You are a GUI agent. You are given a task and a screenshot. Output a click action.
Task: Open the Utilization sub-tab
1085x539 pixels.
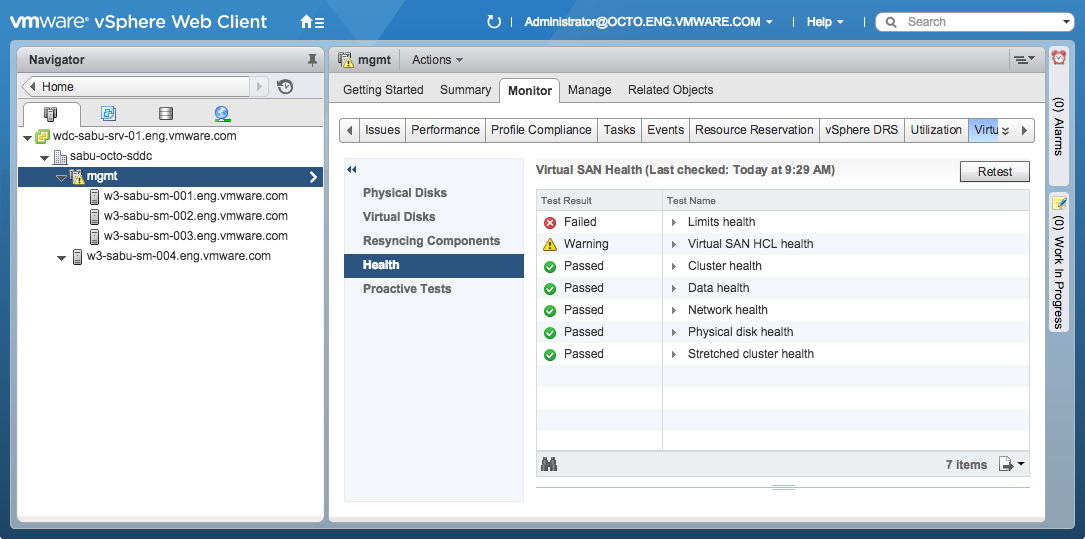coord(936,130)
